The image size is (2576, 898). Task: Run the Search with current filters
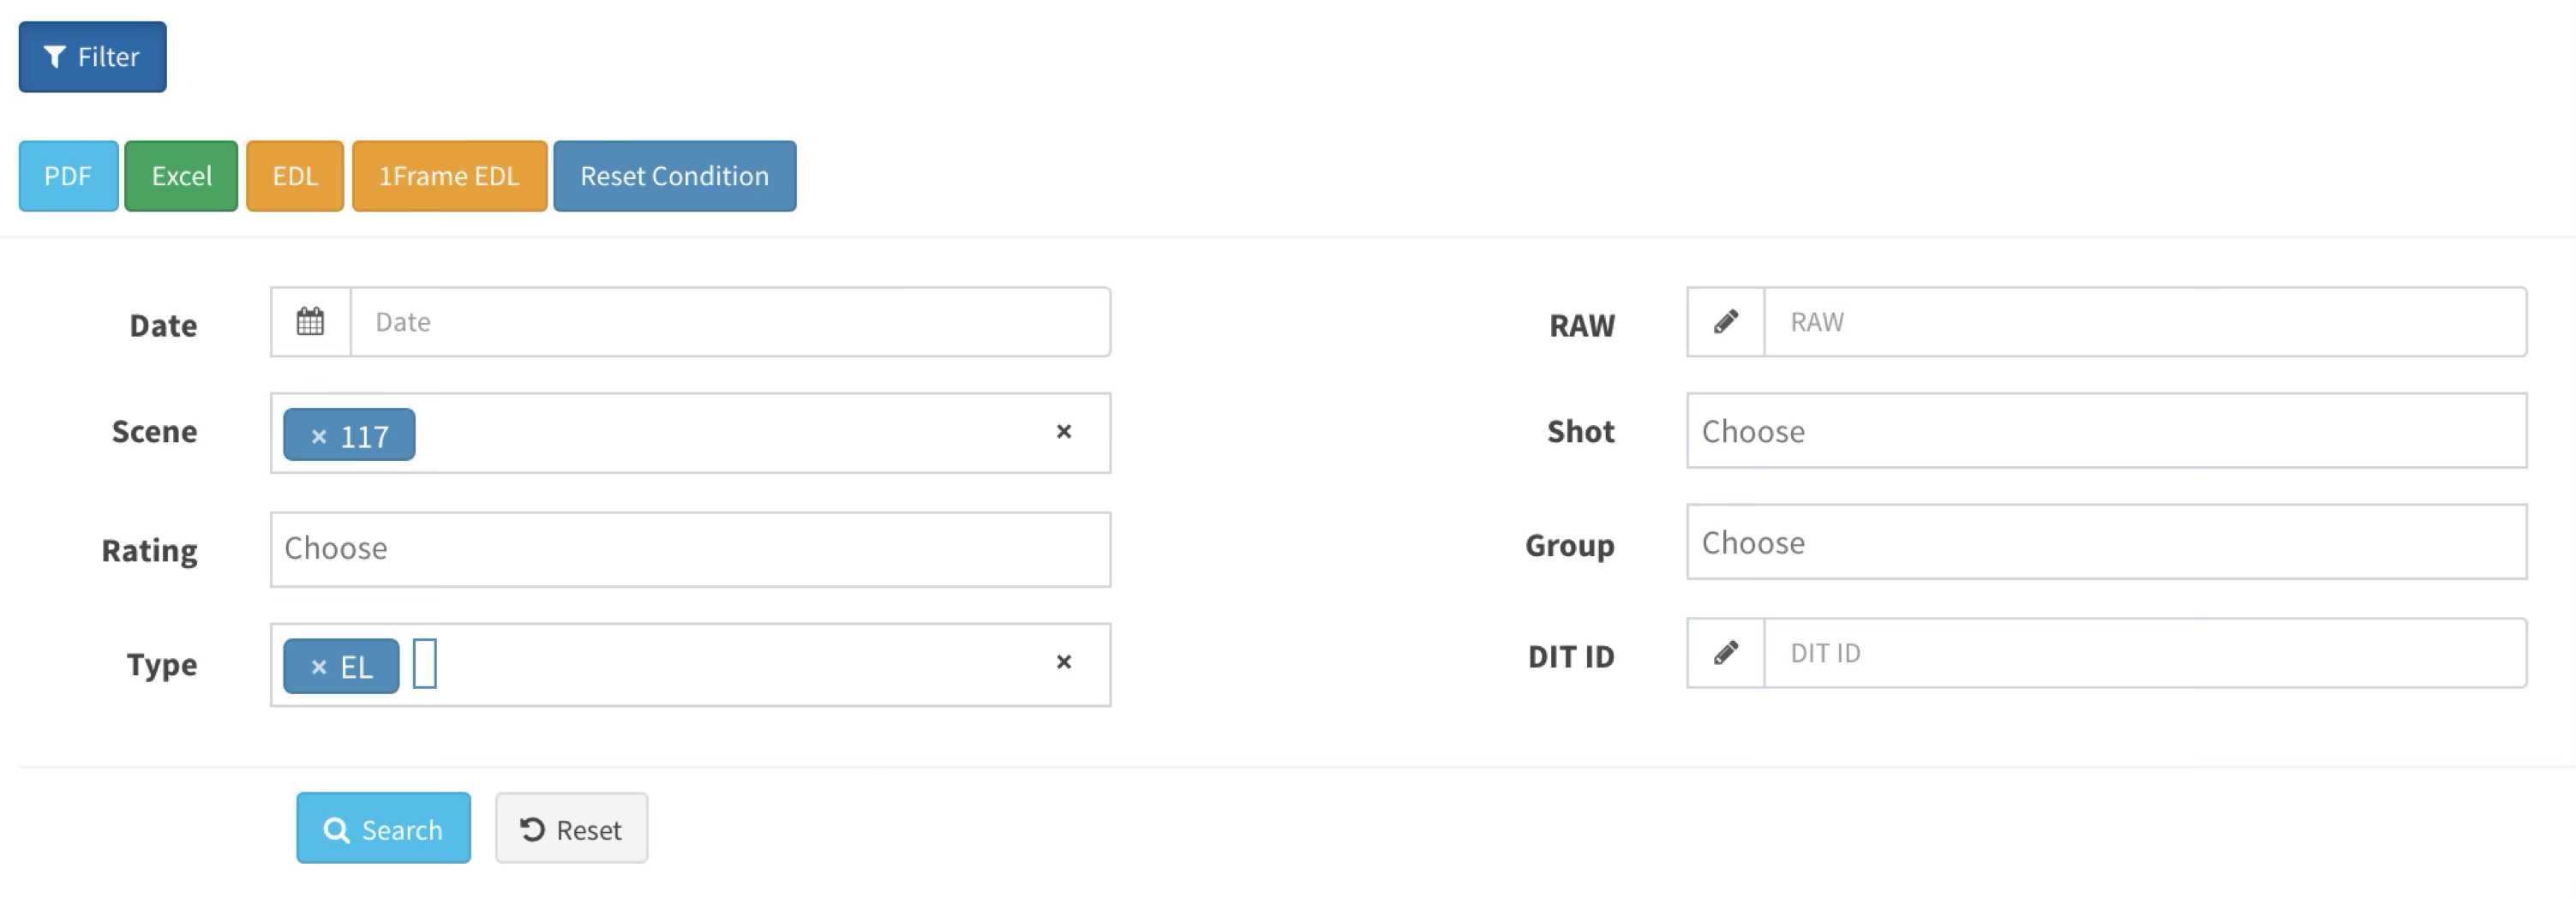coord(383,829)
